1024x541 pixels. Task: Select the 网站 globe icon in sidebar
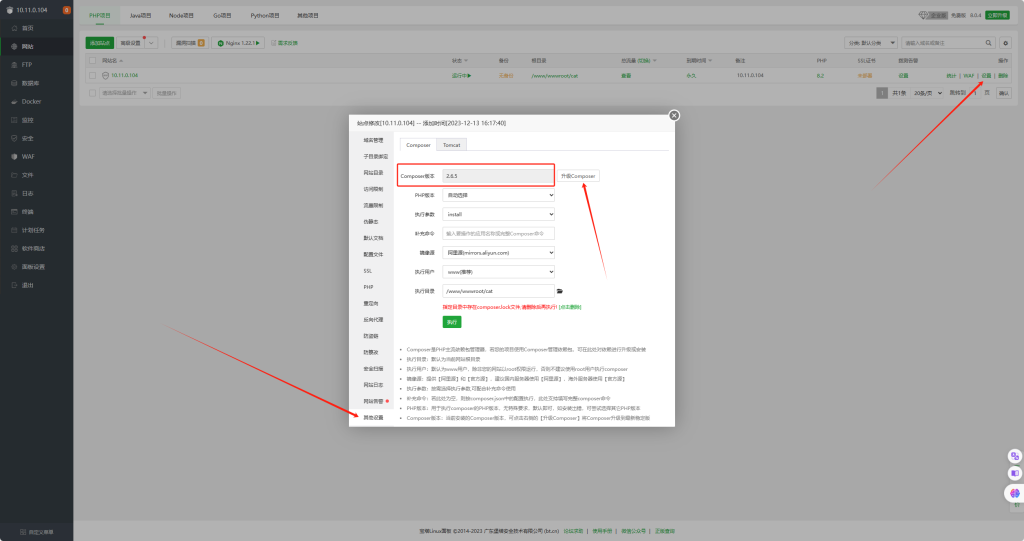tap(14, 46)
